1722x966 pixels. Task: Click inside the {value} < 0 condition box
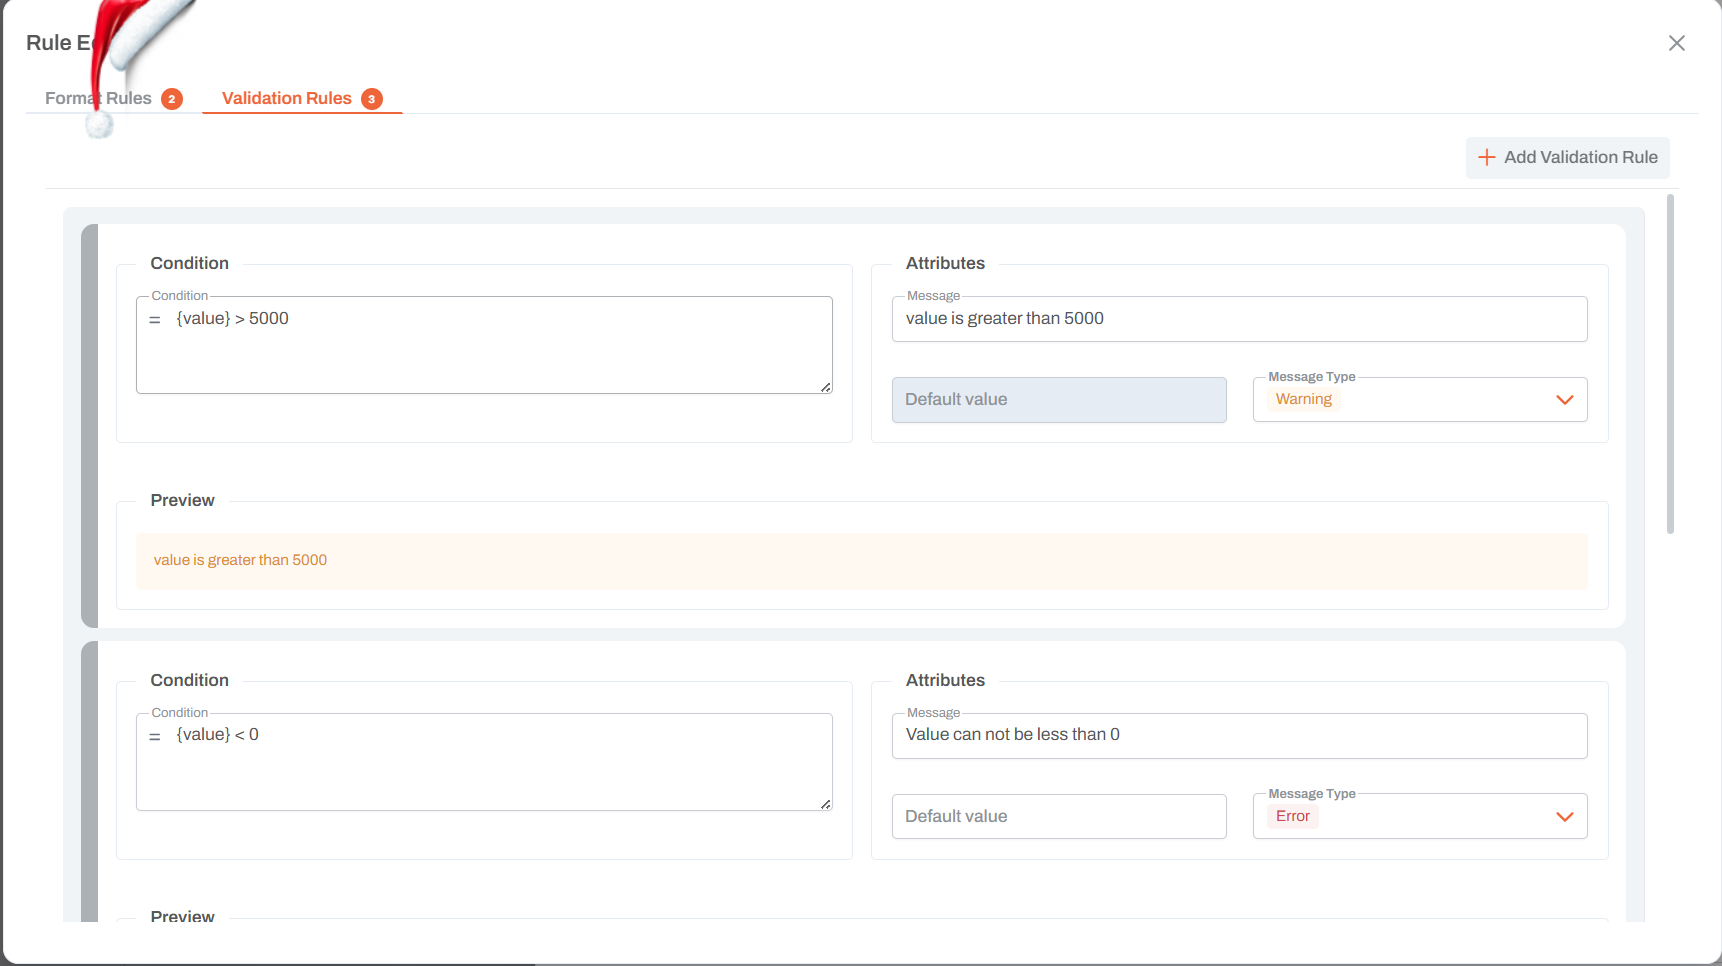coord(484,761)
